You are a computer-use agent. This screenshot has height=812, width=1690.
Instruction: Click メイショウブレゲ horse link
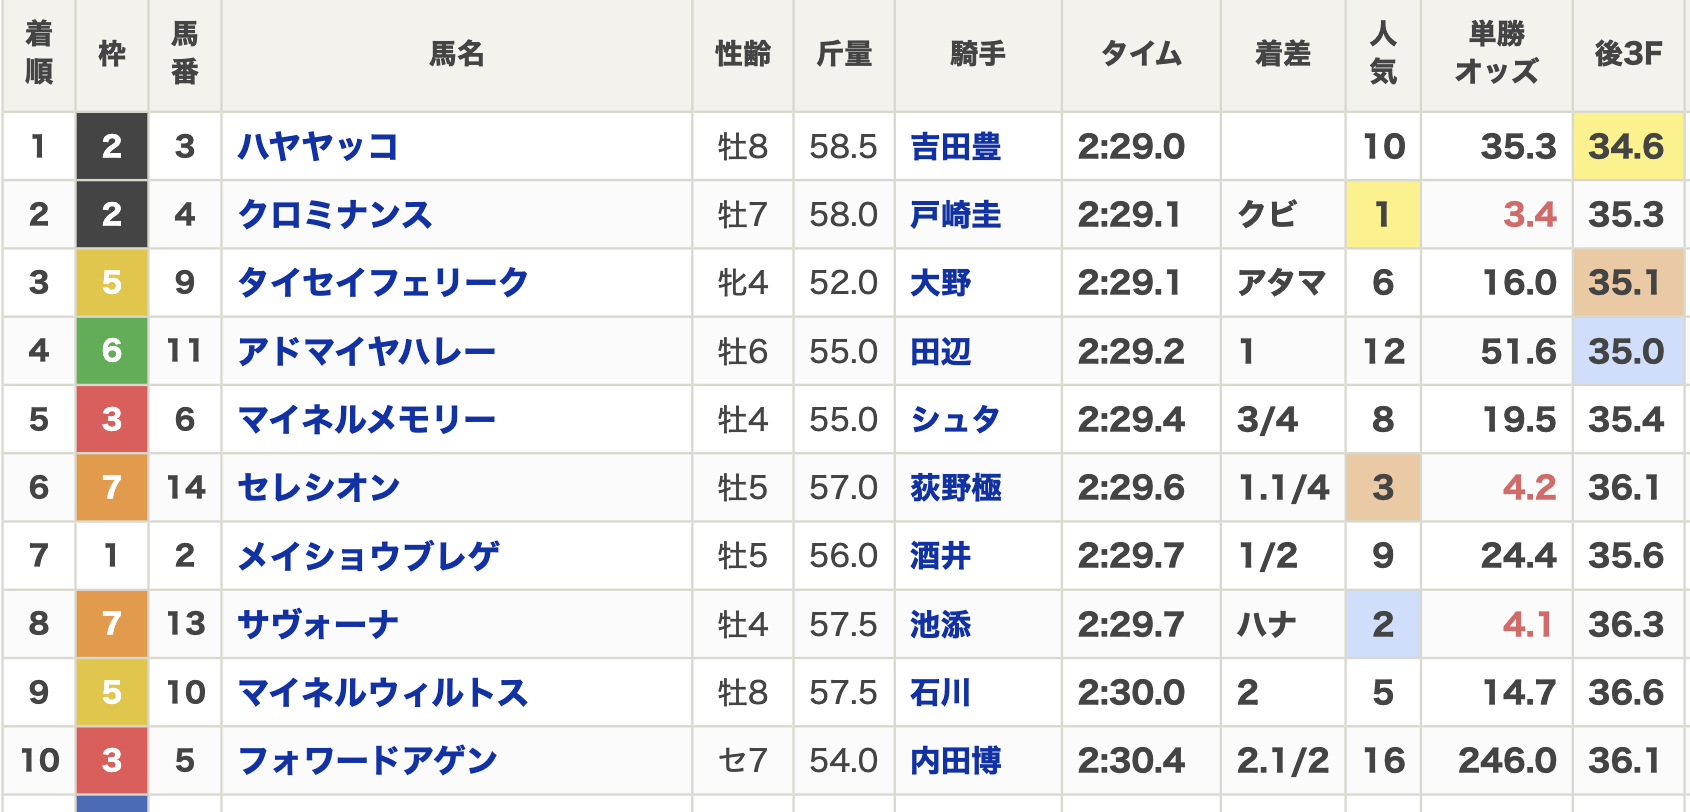click(368, 555)
